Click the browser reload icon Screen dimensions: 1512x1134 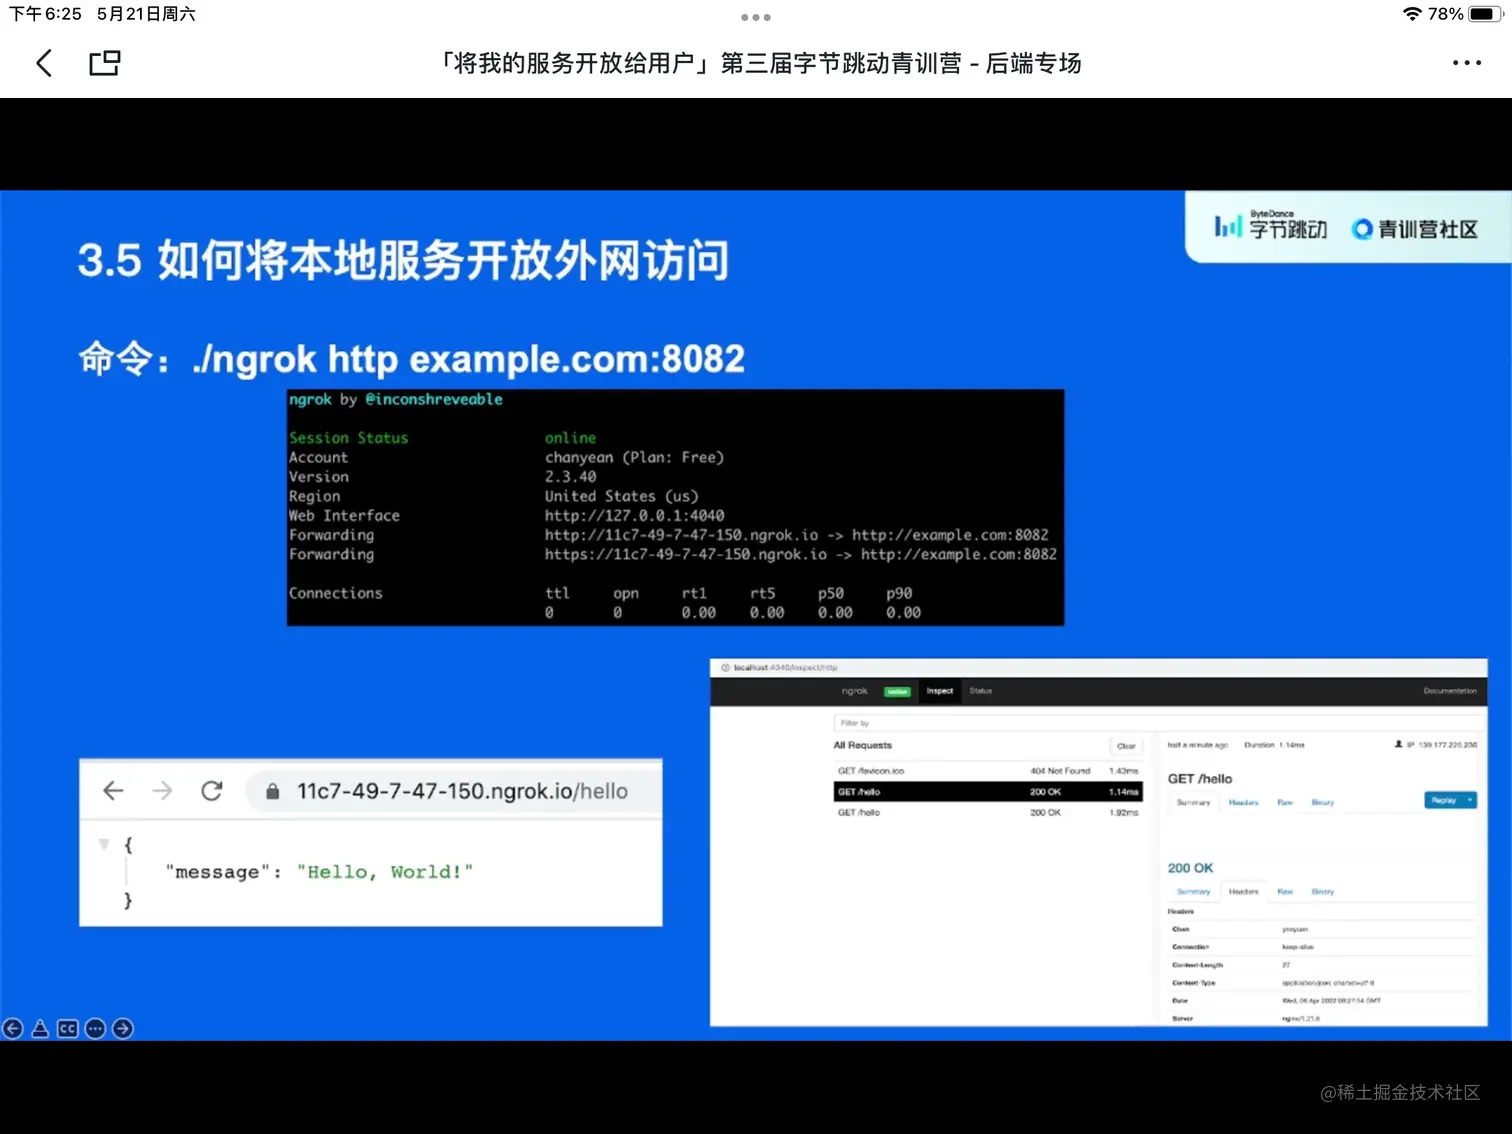[211, 791]
